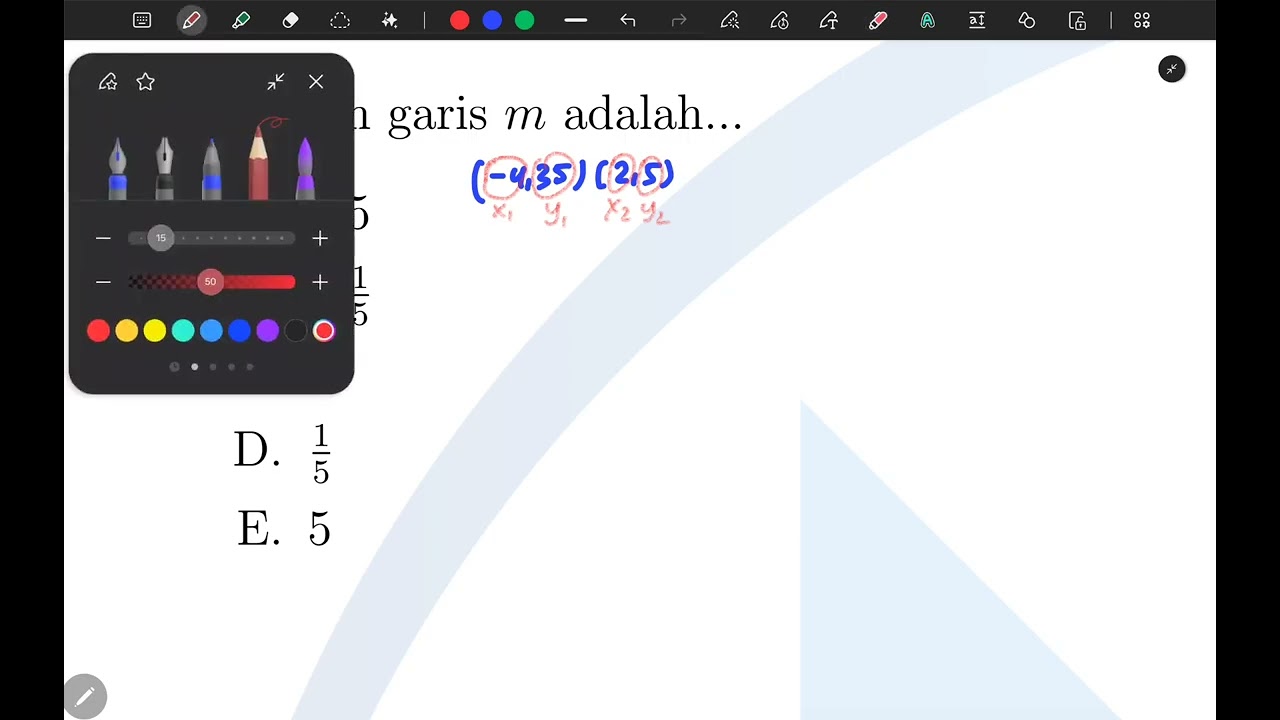Image resolution: width=1280 pixels, height=720 pixels.
Task: Select the green highlighter tool
Action: tap(241, 20)
